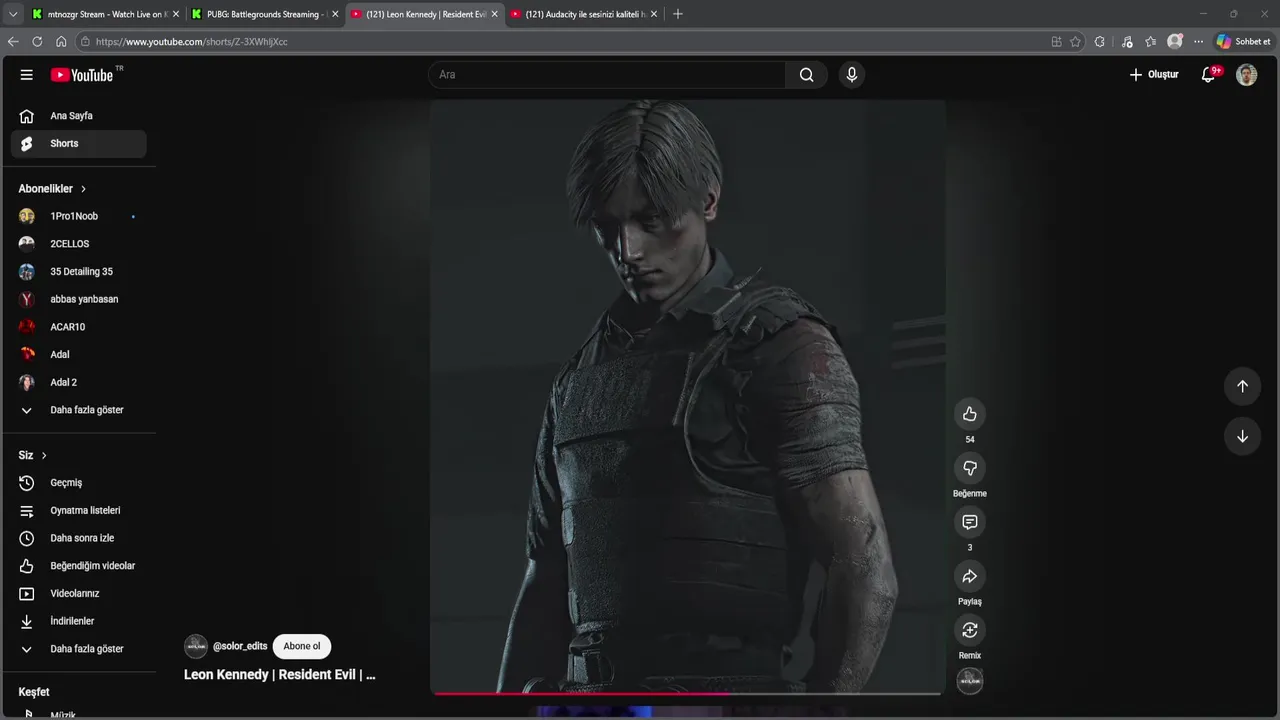
Task: Close the mtnozgr Stream tab
Action: pyautogui.click(x=176, y=14)
